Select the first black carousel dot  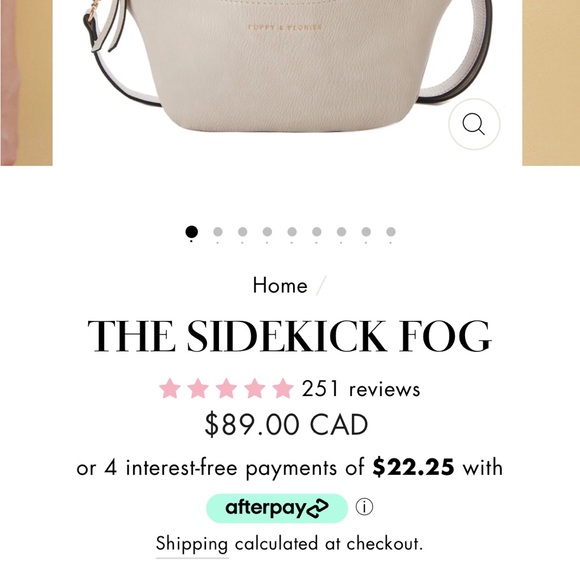pos(191,232)
